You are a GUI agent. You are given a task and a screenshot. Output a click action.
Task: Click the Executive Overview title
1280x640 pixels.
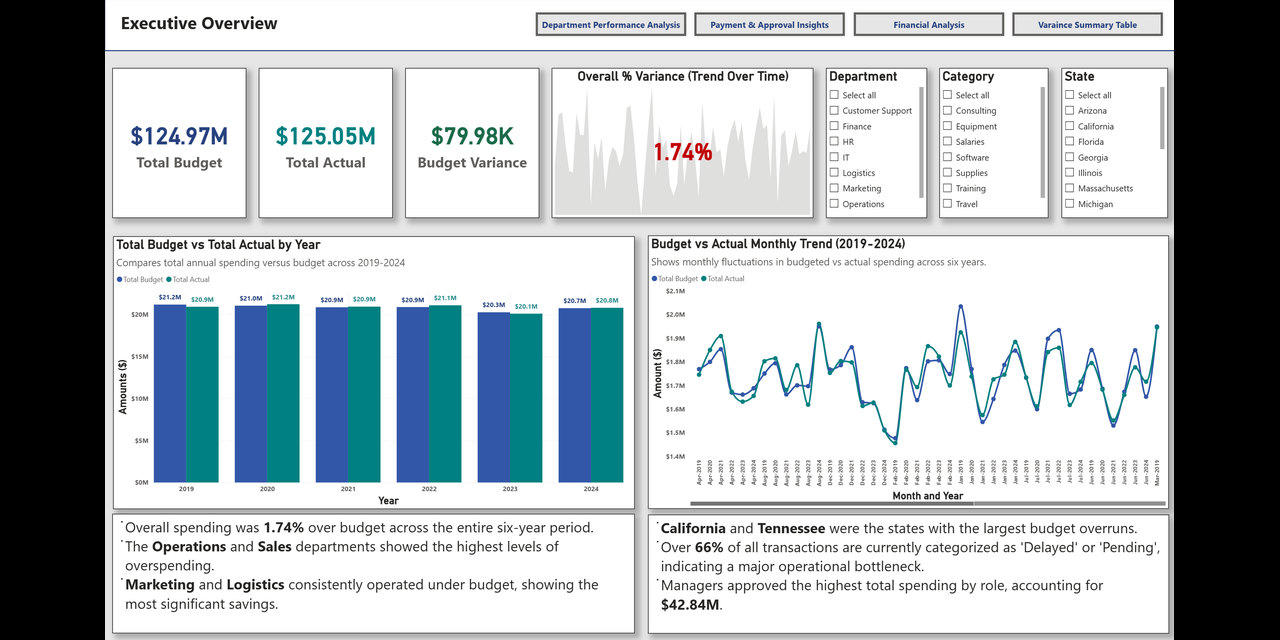tap(199, 23)
